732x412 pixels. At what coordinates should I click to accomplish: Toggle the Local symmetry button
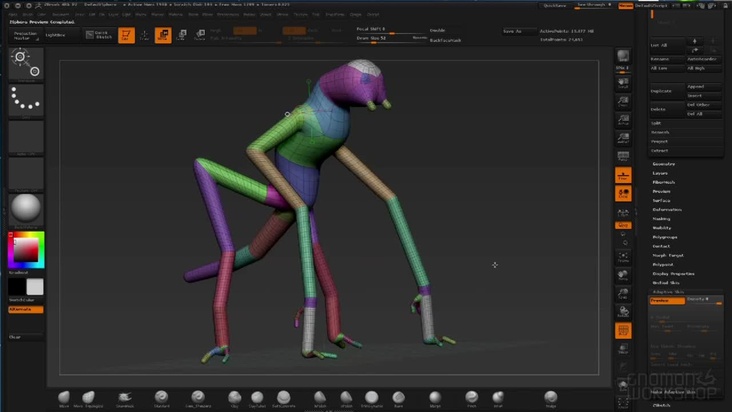(623, 194)
